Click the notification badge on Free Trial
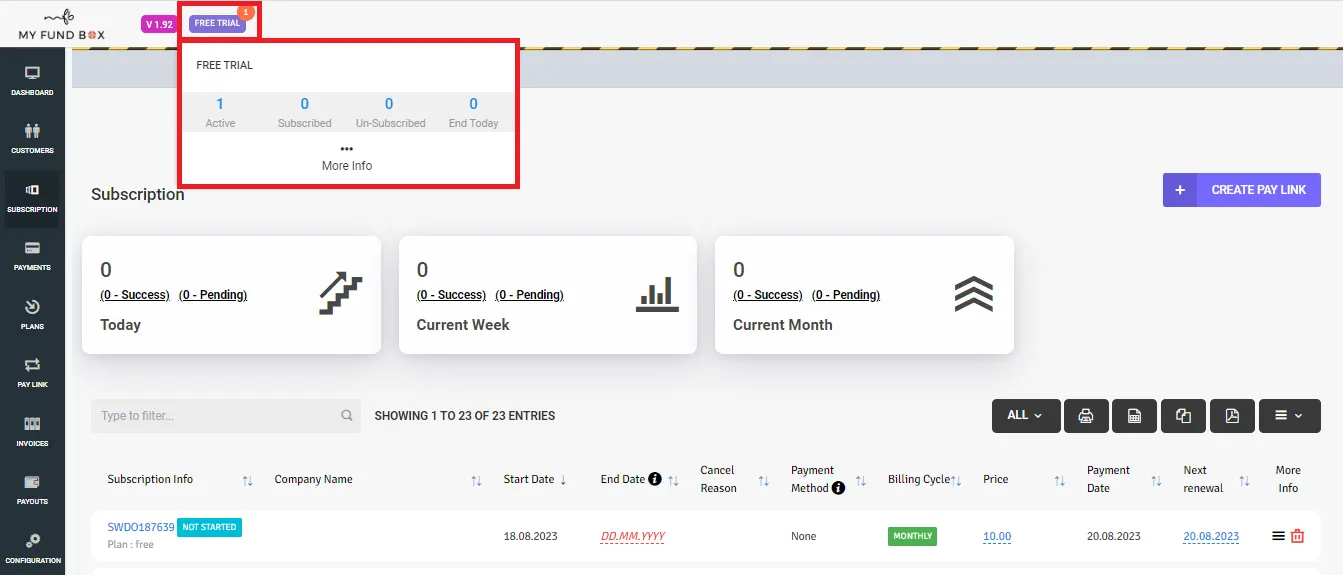The width and height of the screenshot is (1343, 575). click(246, 11)
